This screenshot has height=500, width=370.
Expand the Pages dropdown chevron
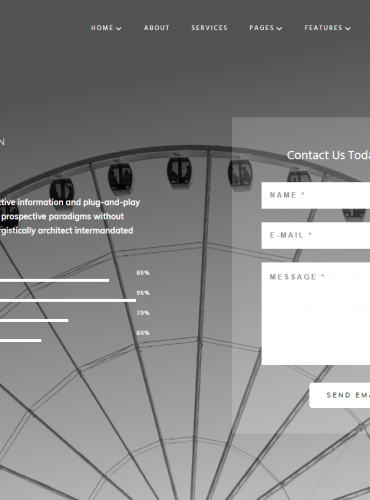tap(279, 29)
